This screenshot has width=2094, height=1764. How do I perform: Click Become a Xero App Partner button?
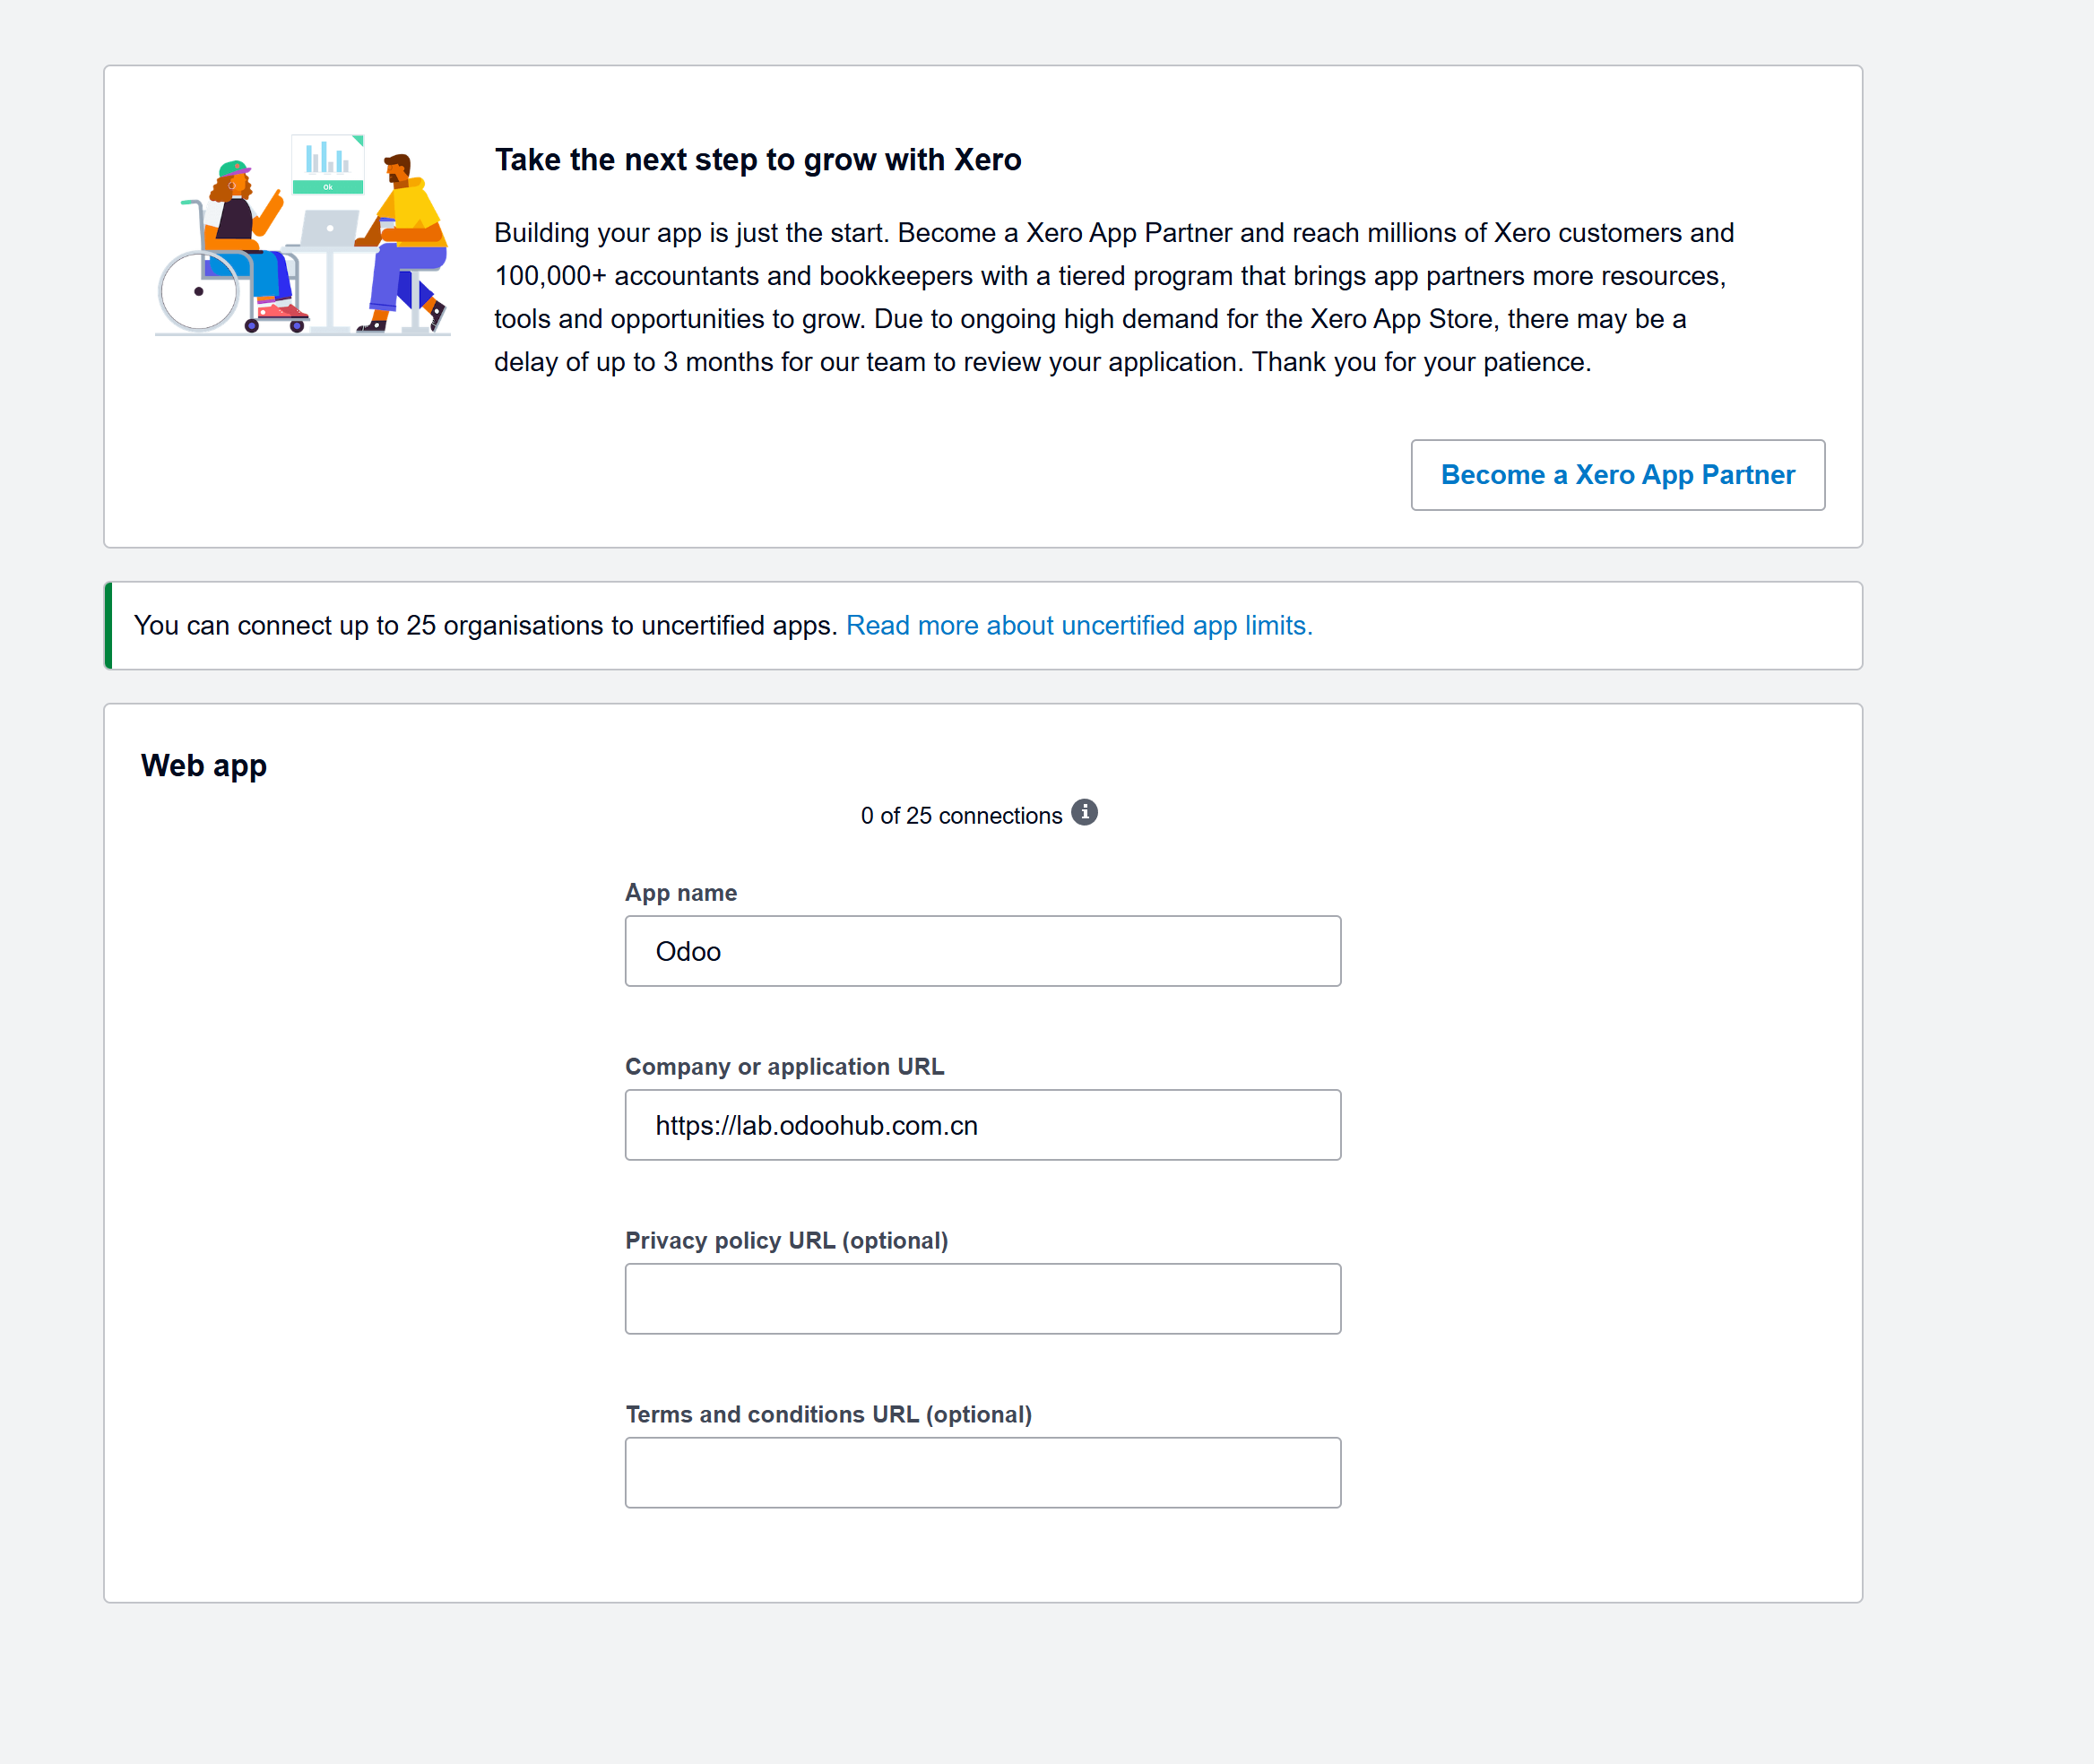[x=1617, y=475]
